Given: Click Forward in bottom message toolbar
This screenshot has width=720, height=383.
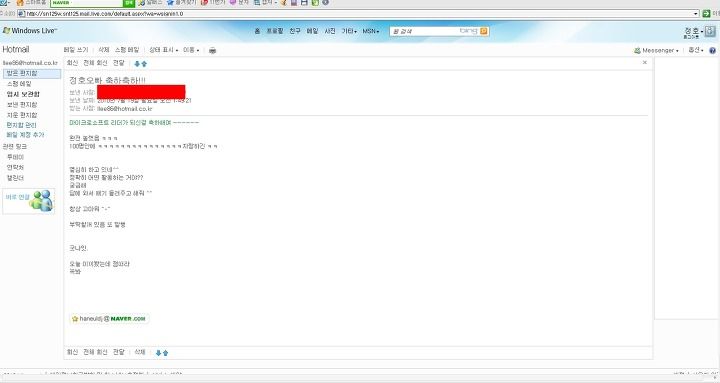Looking at the screenshot, I should pos(118,352).
